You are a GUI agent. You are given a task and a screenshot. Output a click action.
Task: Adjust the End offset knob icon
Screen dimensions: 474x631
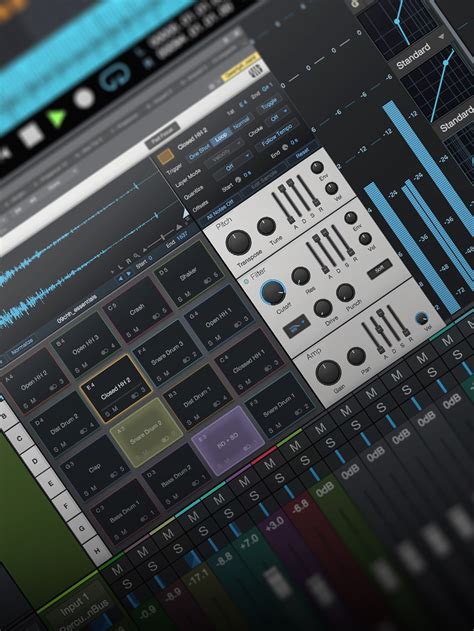[x=285, y=147]
